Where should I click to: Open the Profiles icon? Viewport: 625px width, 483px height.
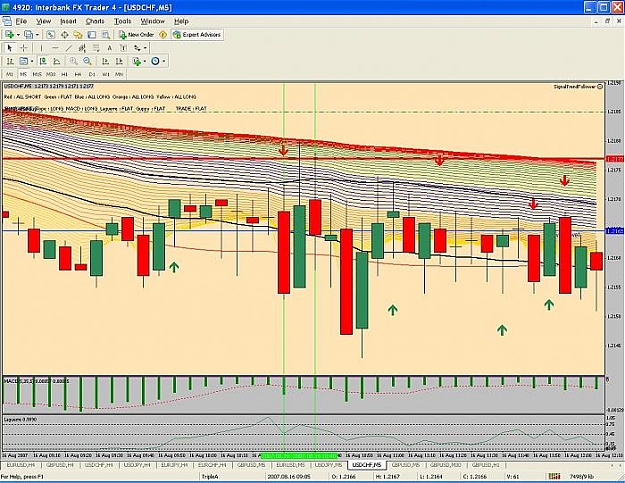(28, 35)
